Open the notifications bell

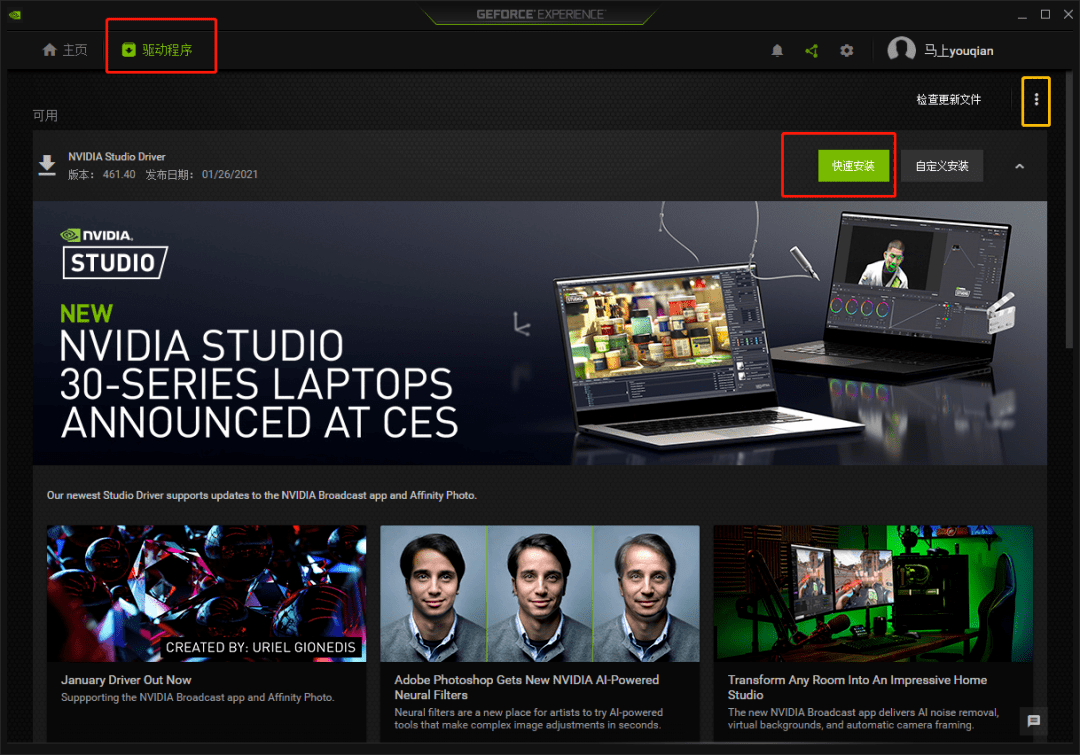point(777,50)
